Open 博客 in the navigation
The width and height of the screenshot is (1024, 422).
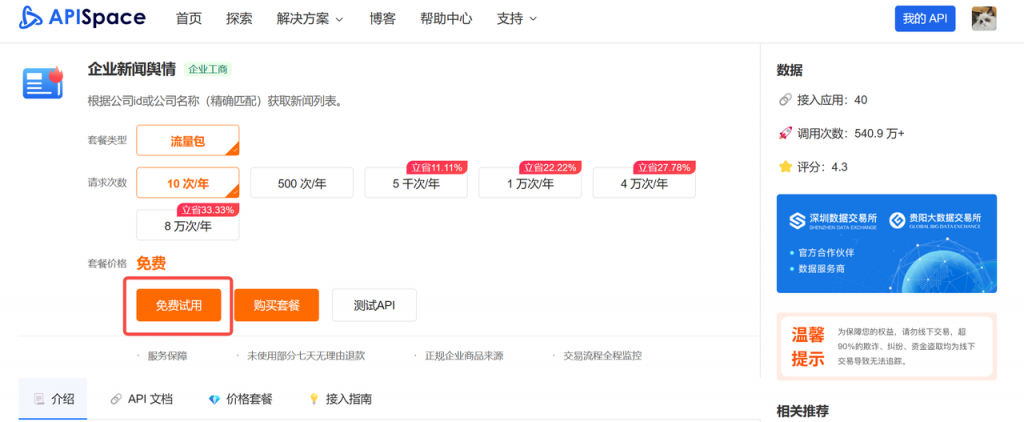382,18
